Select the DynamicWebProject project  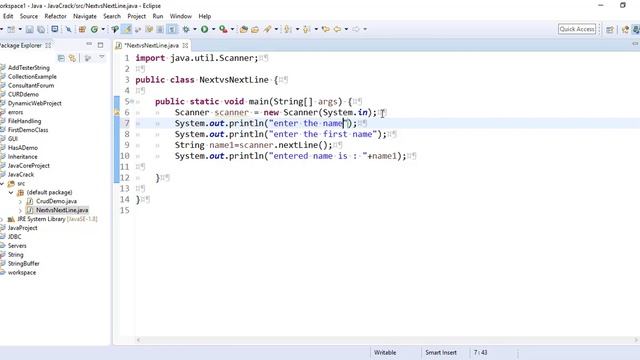[x=35, y=103]
